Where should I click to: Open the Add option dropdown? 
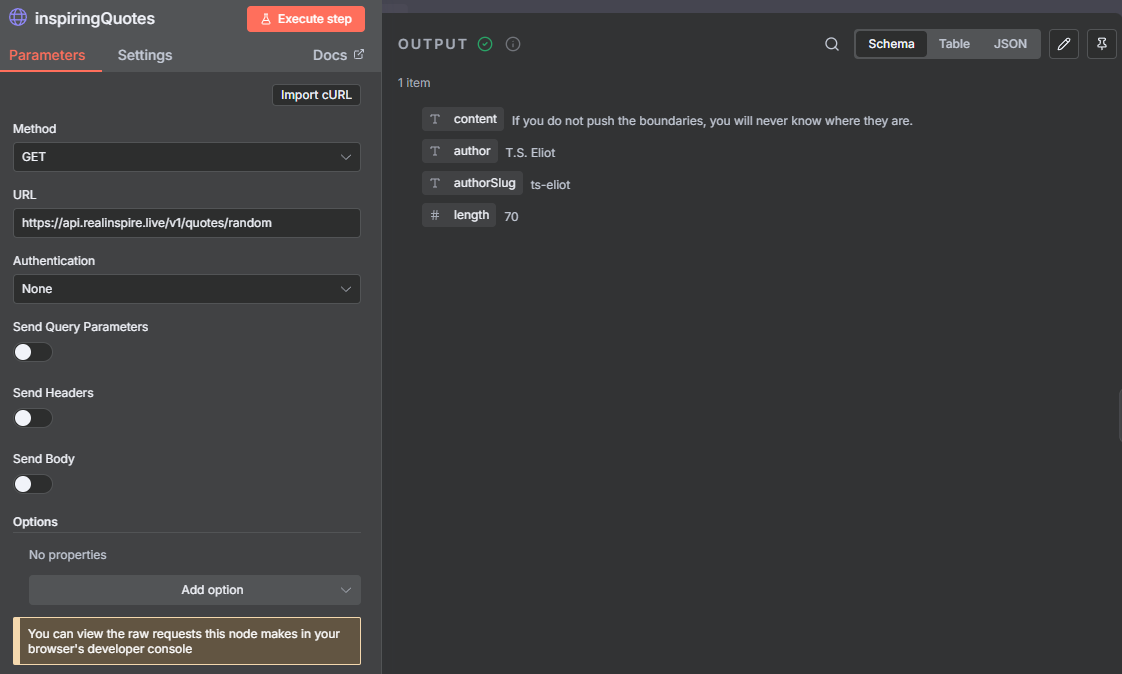(194, 590)
